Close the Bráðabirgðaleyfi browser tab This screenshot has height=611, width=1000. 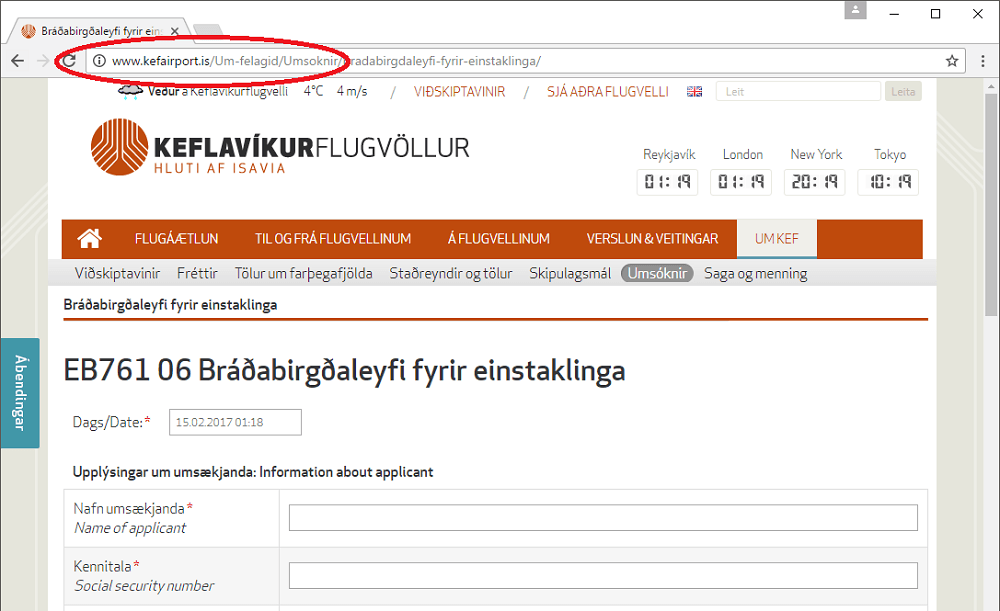point(175,31)
